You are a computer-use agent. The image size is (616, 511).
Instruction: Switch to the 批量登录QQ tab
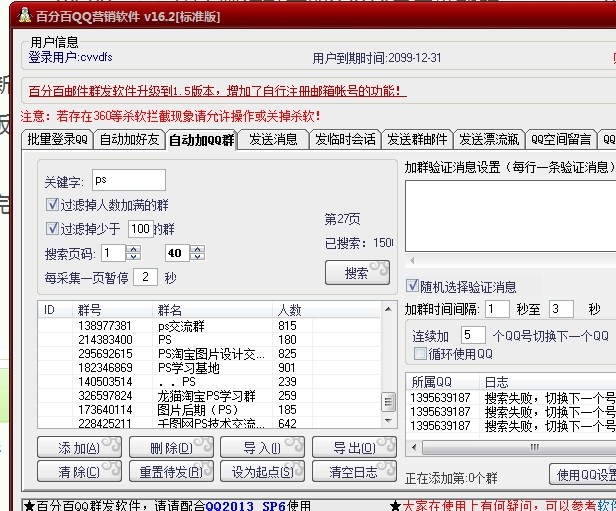click(57, 139)
